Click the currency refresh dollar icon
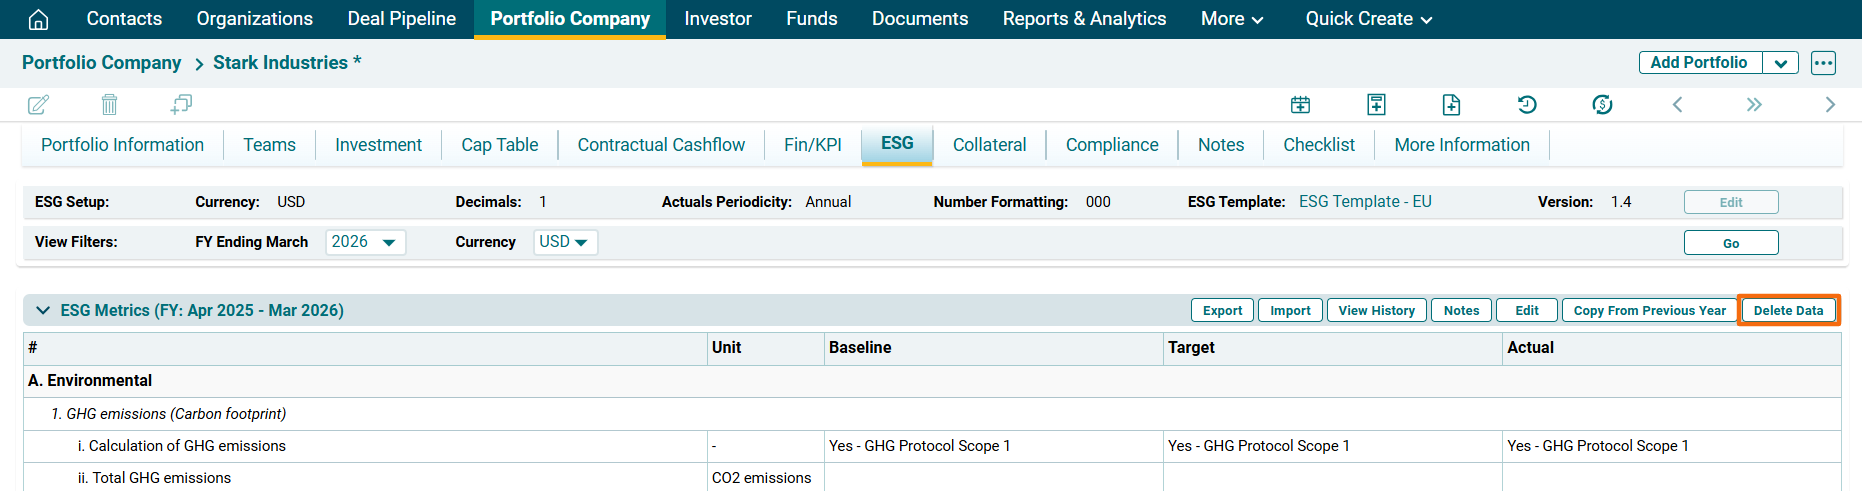 point(1602,105)
